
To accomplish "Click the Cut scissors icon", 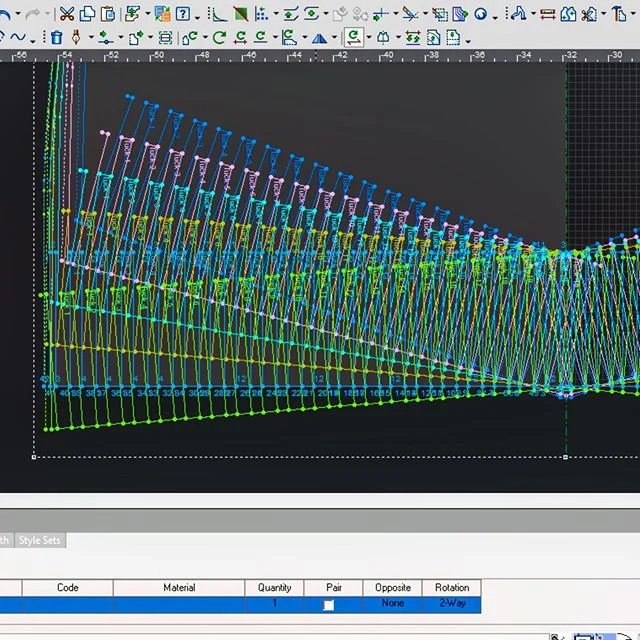I will coord(66,14).
